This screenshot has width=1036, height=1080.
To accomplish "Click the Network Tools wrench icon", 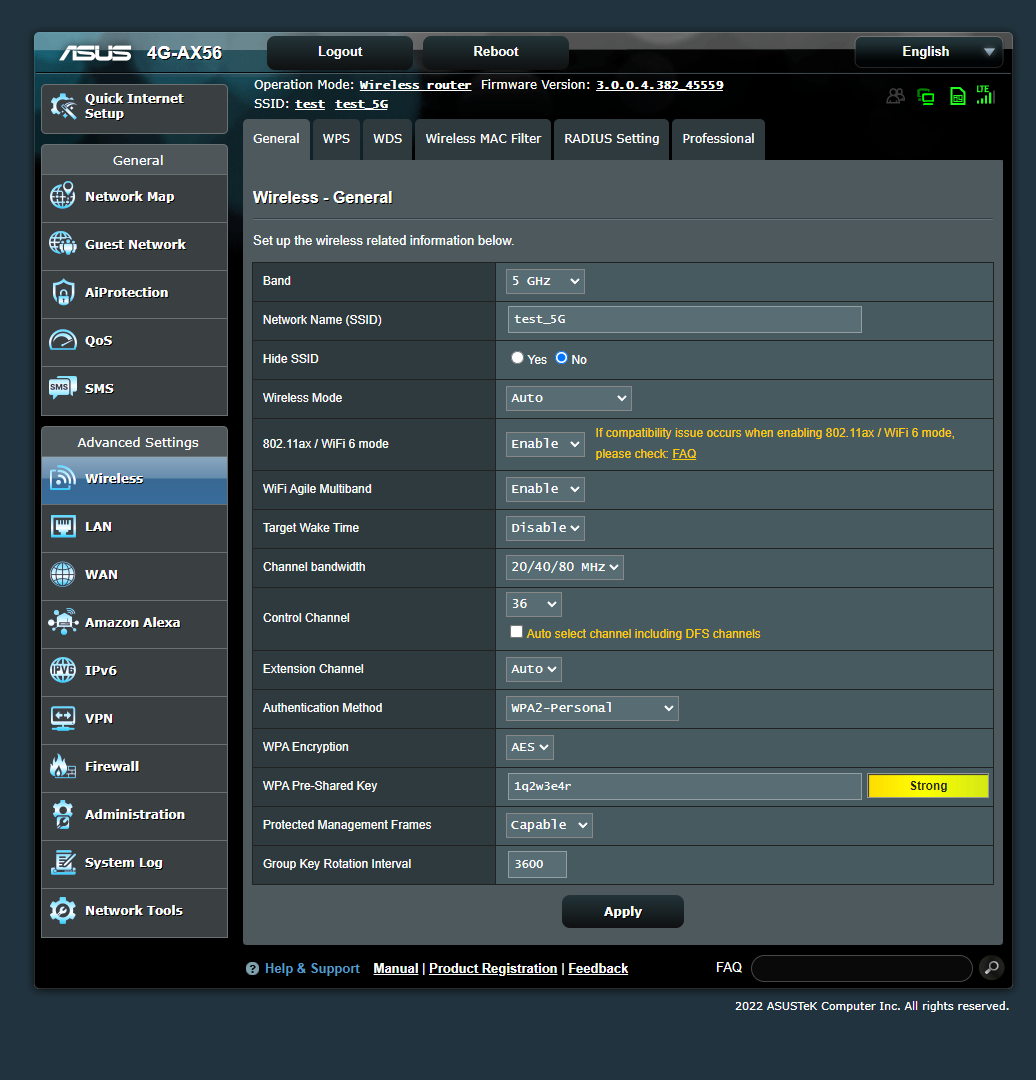I will 63,910.
